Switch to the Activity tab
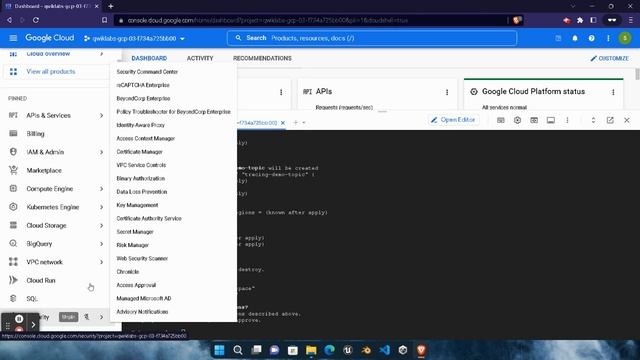Image resolution: width=640 pixels, height=360 pixels. (200, 58)
